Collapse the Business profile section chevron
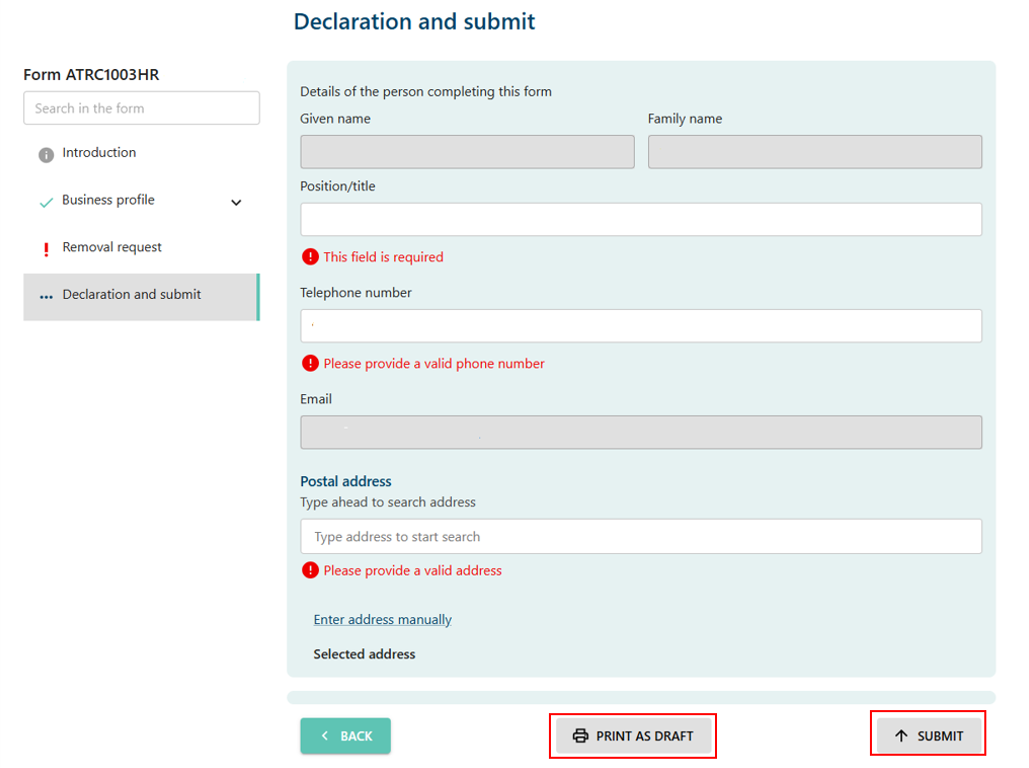1029x768 pixels. tap(236, 202)
